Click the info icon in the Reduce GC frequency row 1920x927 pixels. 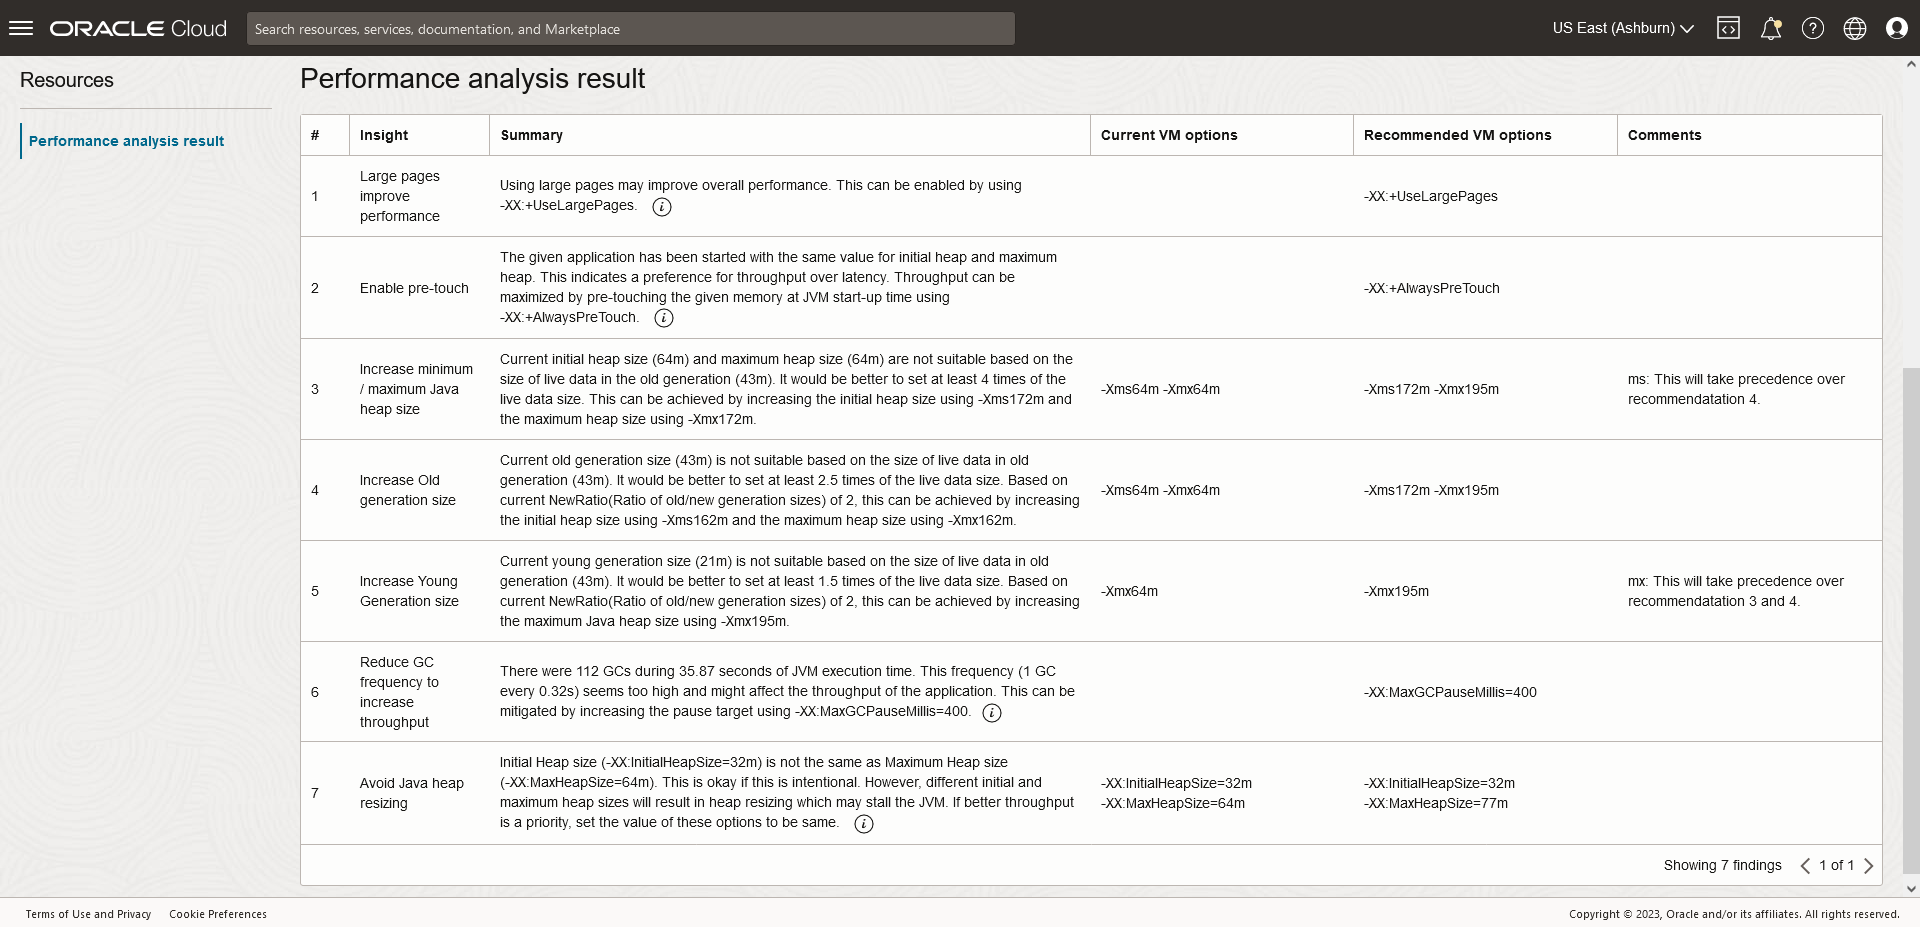click(992, 713)
